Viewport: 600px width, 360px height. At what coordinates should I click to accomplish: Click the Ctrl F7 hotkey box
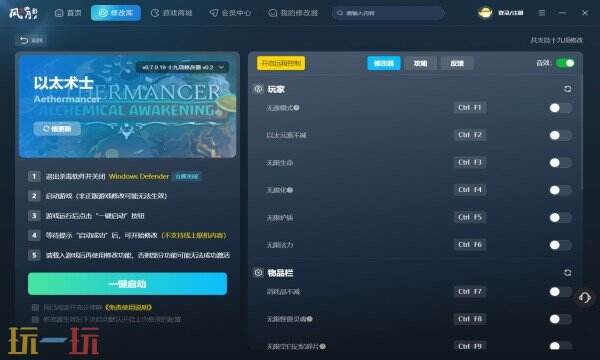click(x=470, y=292)
